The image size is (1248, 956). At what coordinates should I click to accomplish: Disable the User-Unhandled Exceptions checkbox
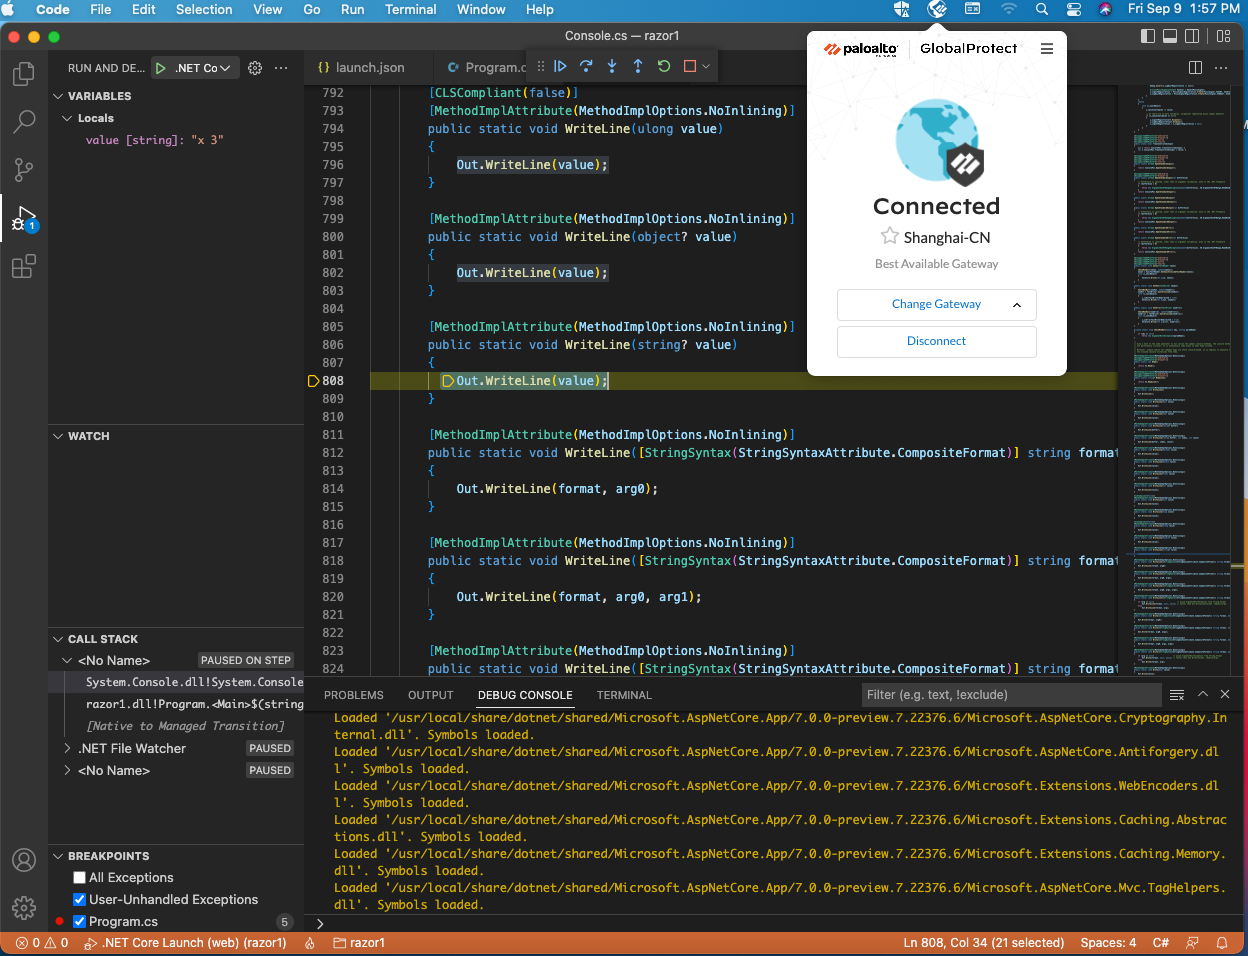click(x=79, y=899)
